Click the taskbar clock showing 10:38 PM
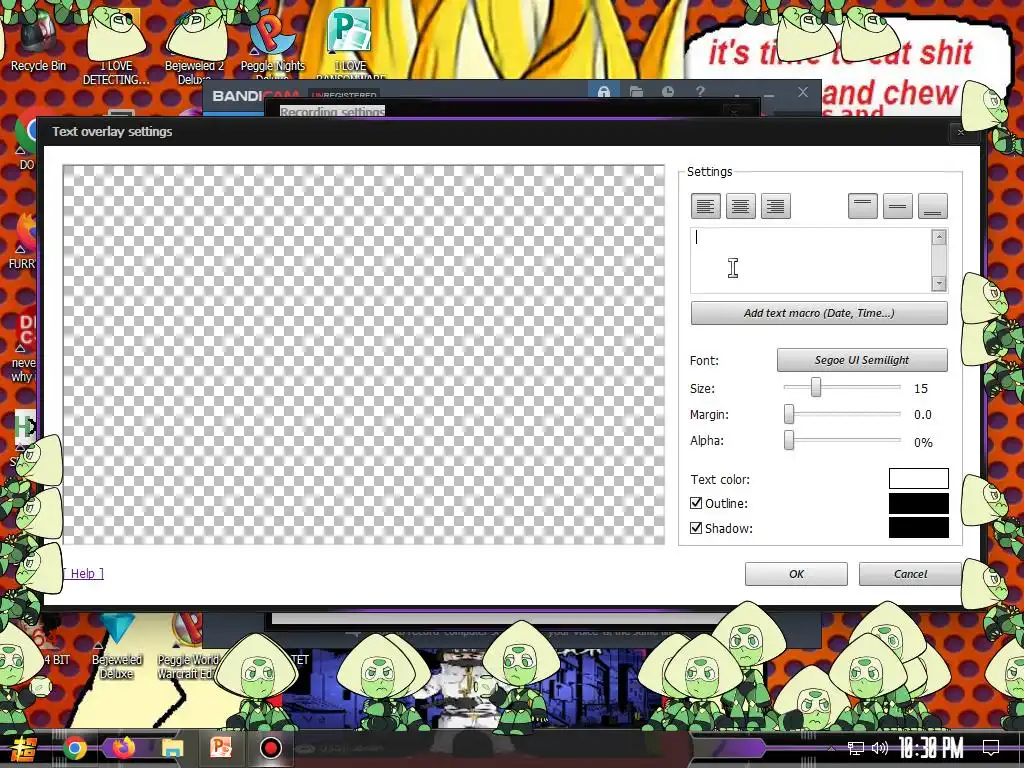The height and width of the screenshot is (768, 1024). coord(931,748)
